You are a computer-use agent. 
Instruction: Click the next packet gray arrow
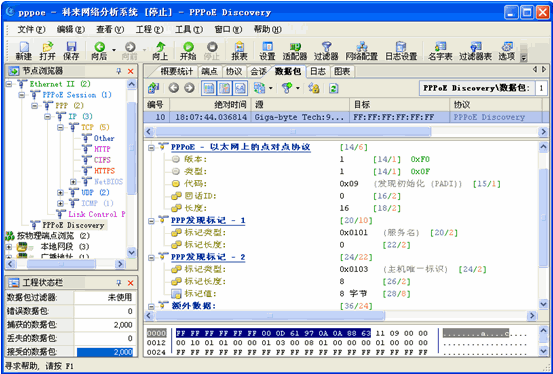click(189, 88)
